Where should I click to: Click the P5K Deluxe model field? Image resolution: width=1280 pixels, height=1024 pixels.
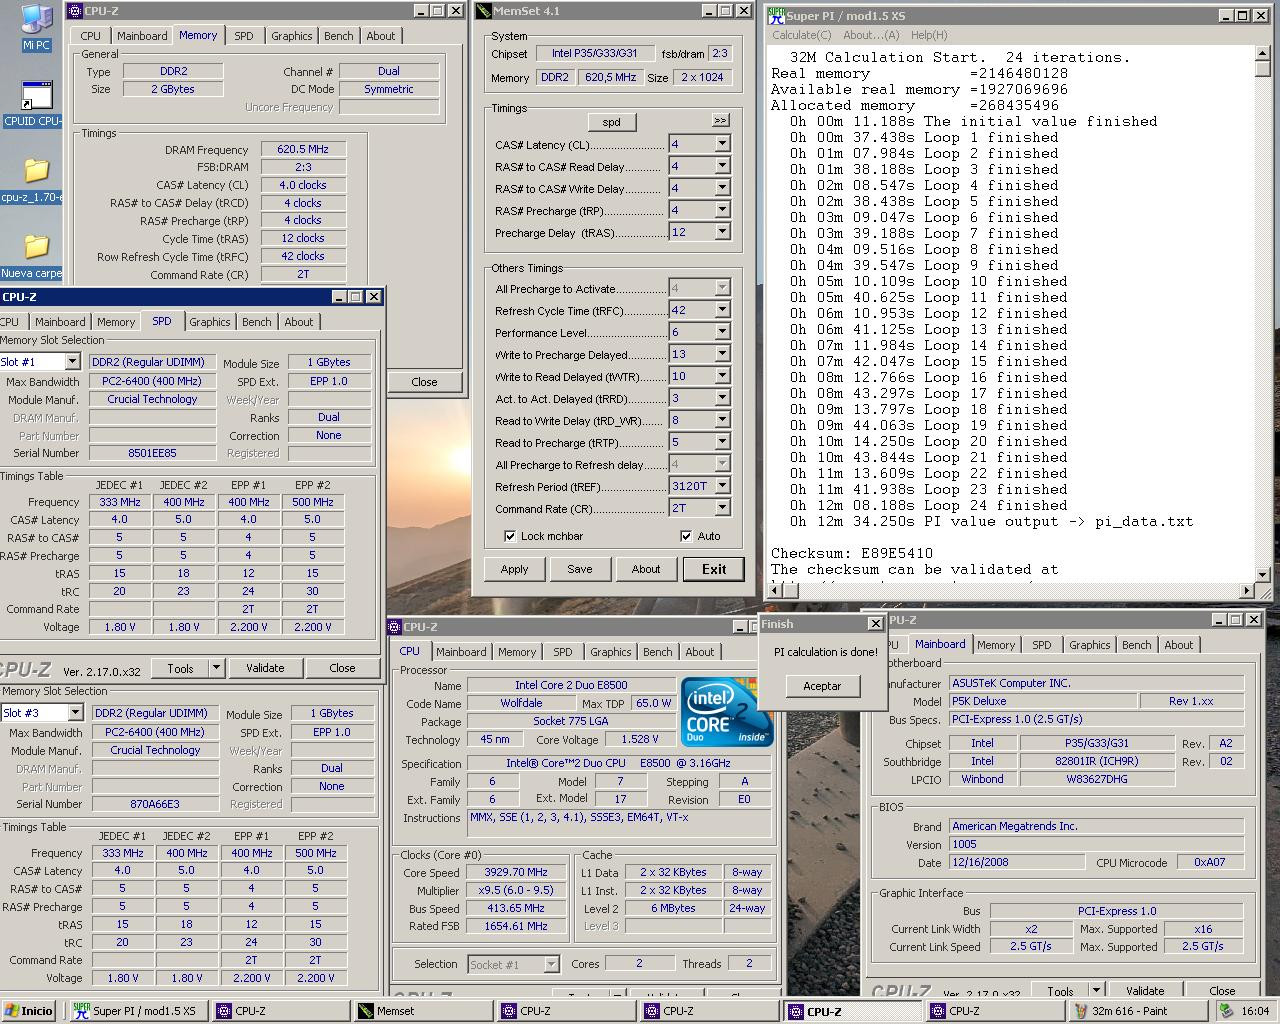(x=1043, y=701)
